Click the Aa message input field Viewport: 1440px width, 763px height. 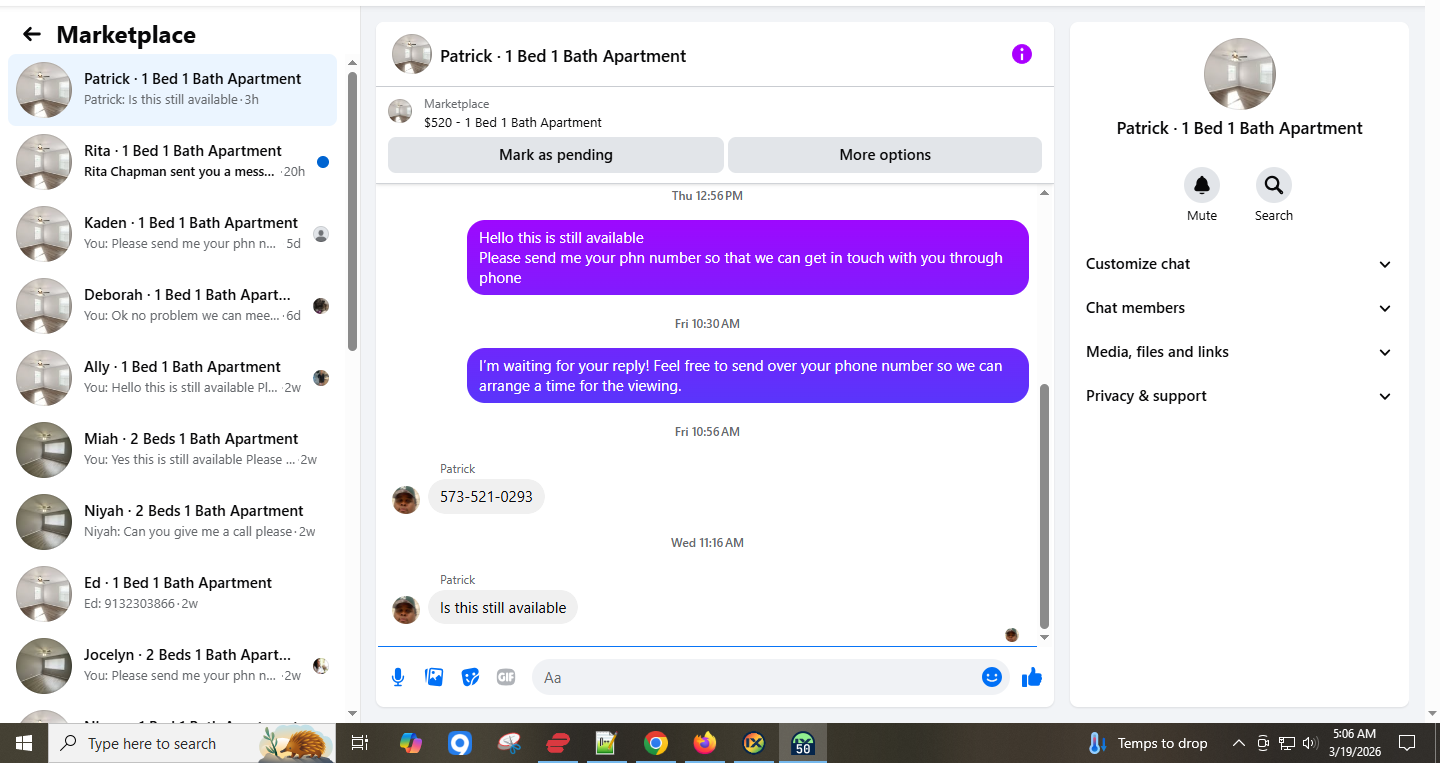tap(755, 677)
